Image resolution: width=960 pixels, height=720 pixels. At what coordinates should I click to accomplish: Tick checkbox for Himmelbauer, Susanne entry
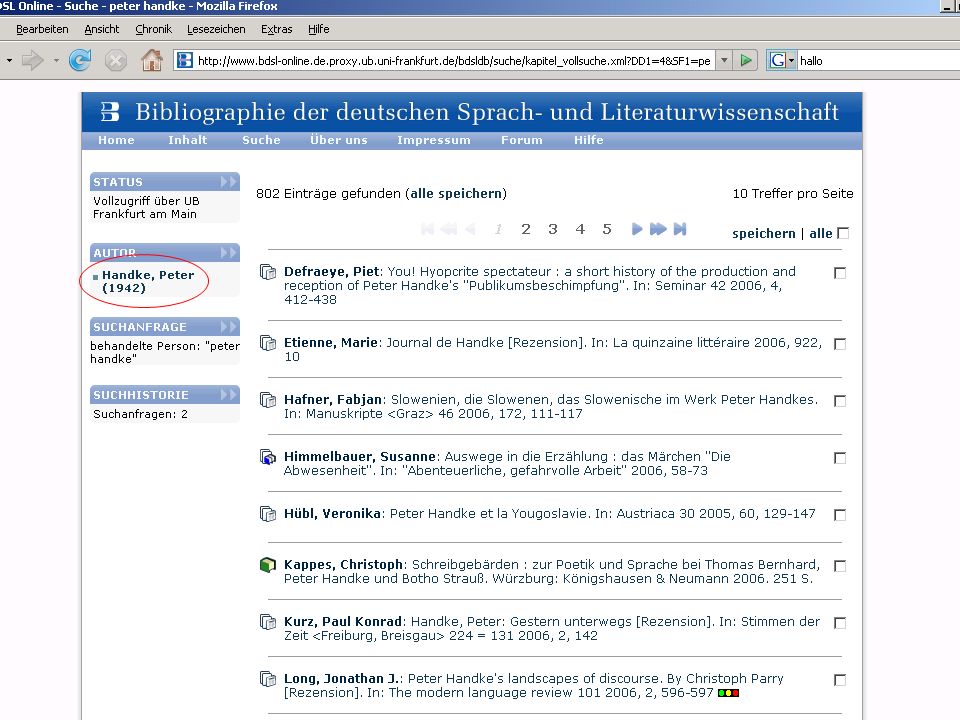[x=840, y=458]
